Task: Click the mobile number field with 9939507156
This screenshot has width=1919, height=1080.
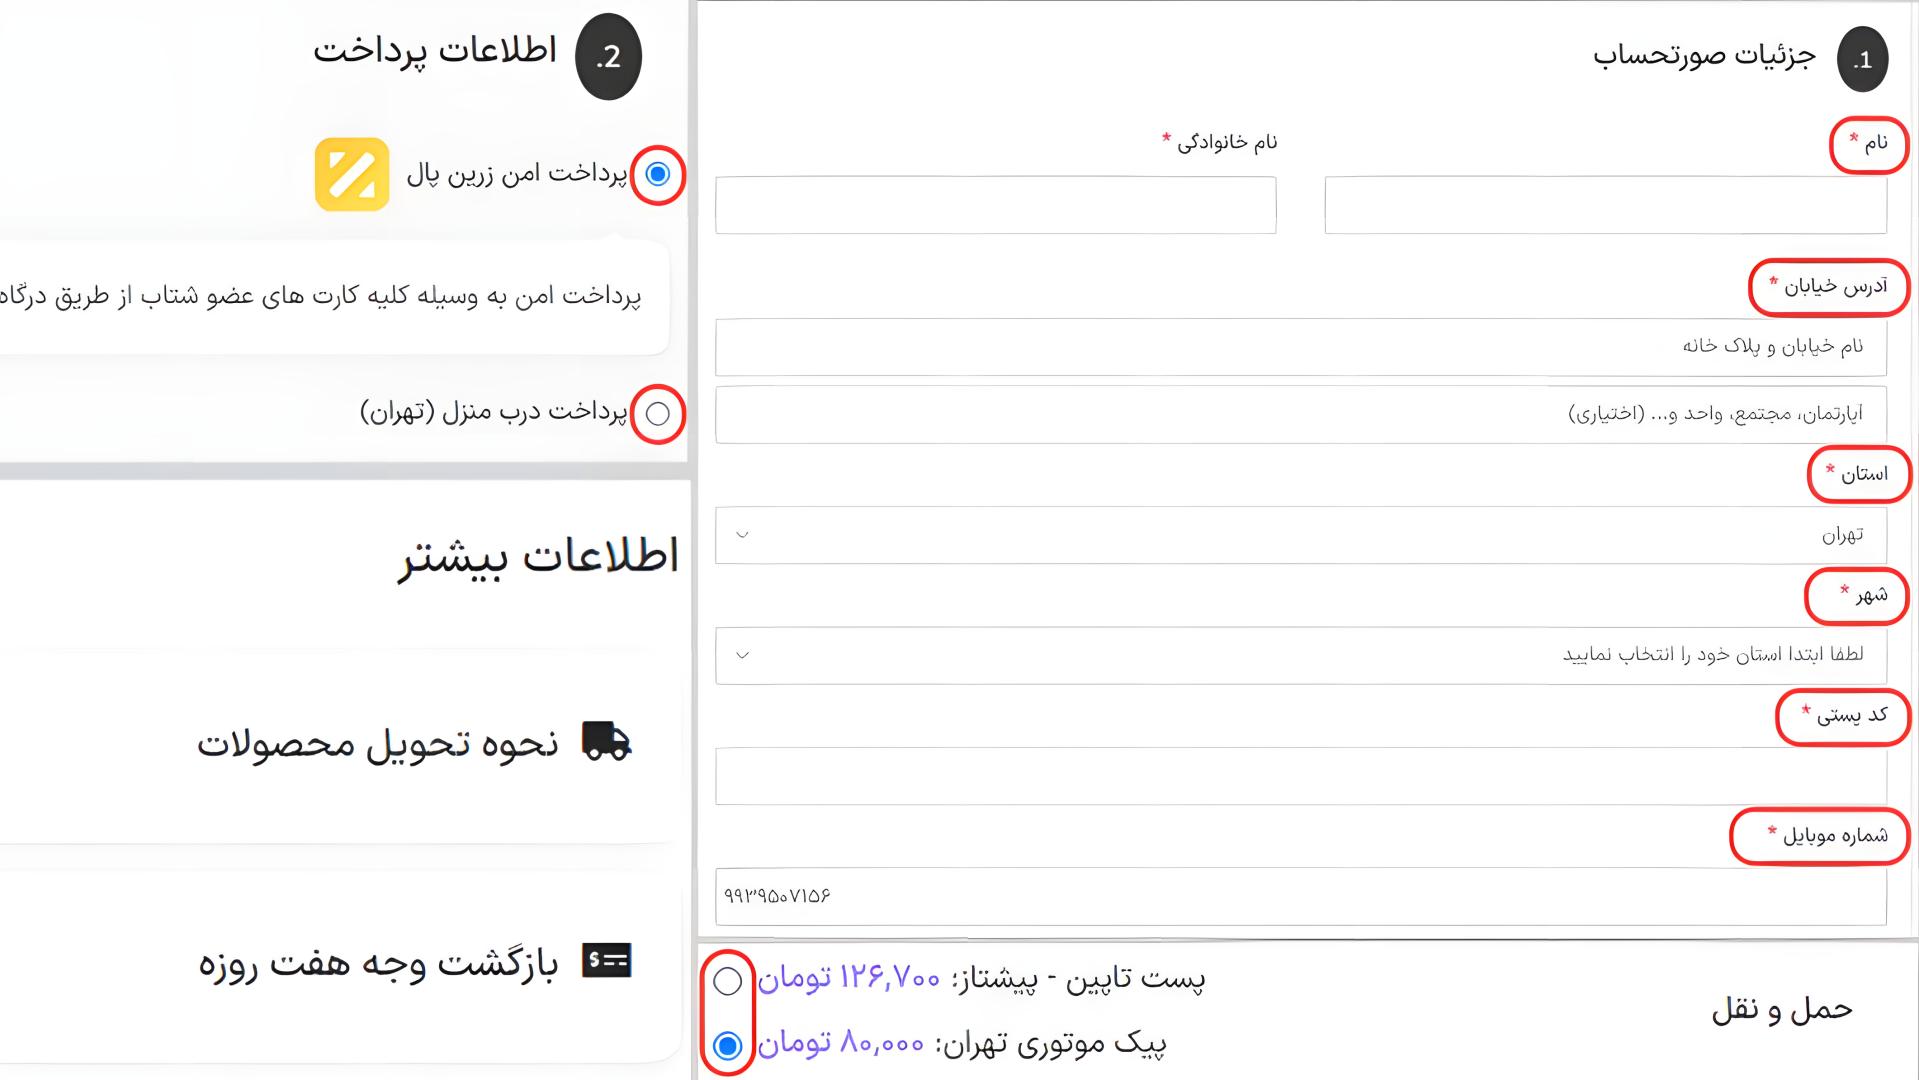Action: pyautogui.click(x=1301, y=896)
